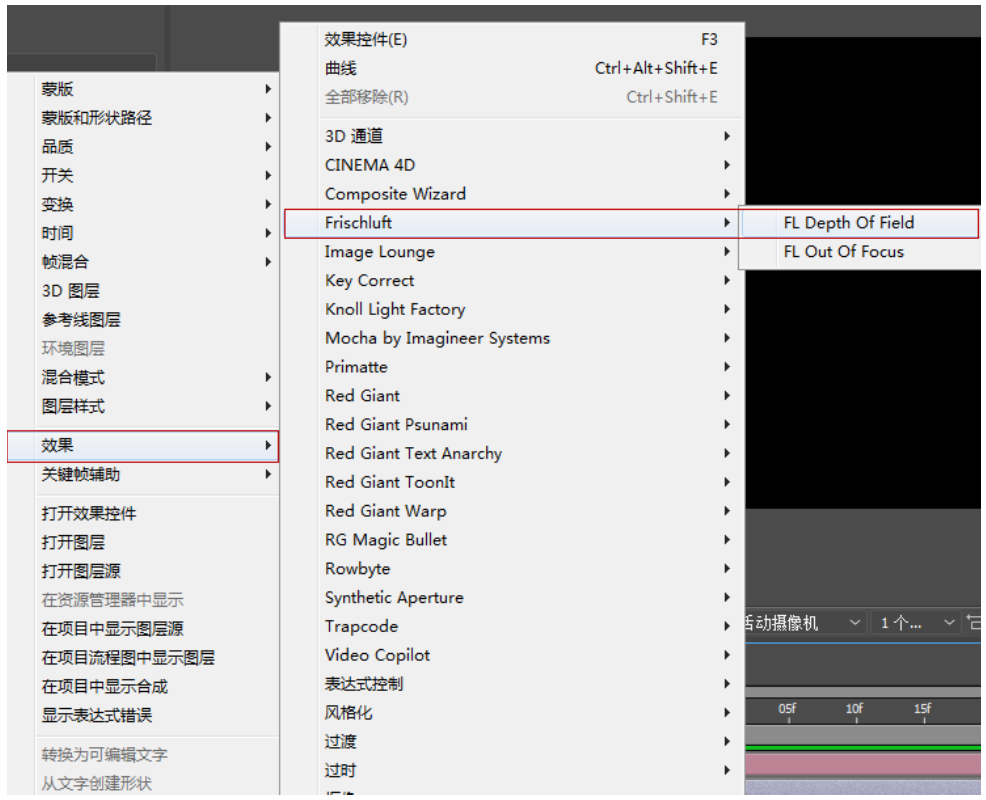
Task: Click the 10f mark on timeline ruler
Action: coord(854,709)
